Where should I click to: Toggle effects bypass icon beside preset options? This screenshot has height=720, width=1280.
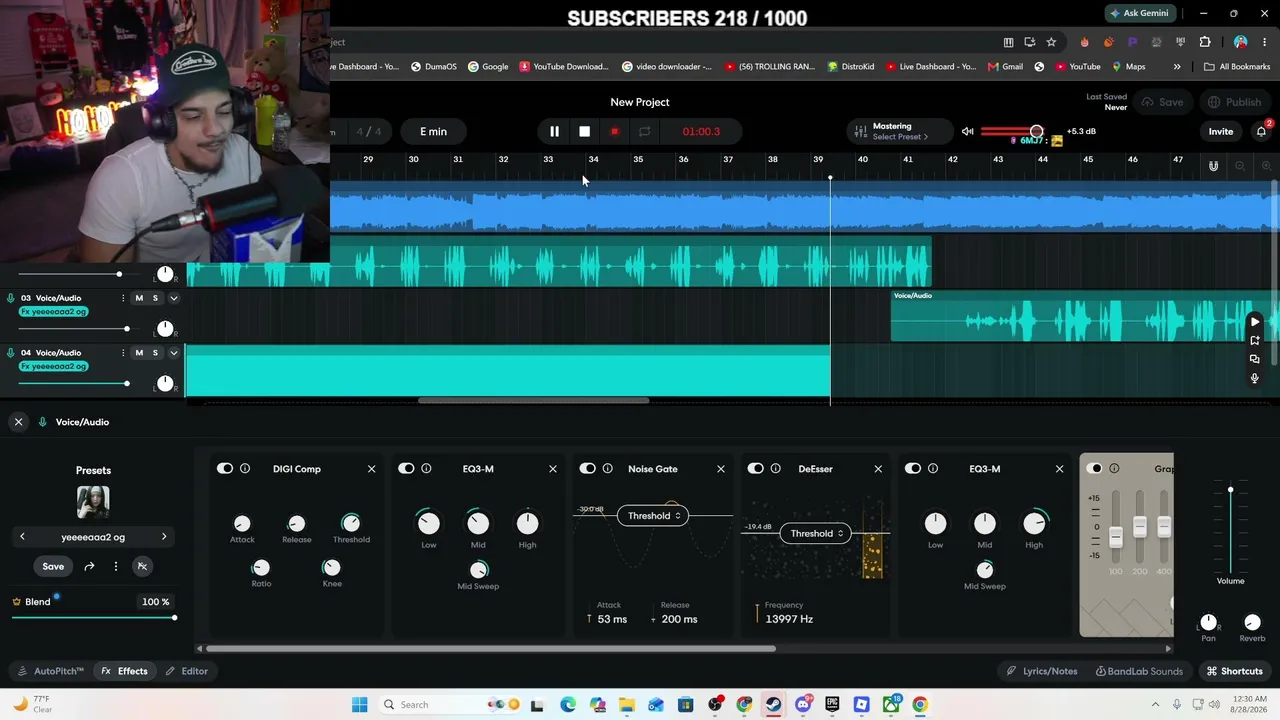[142, 566]
